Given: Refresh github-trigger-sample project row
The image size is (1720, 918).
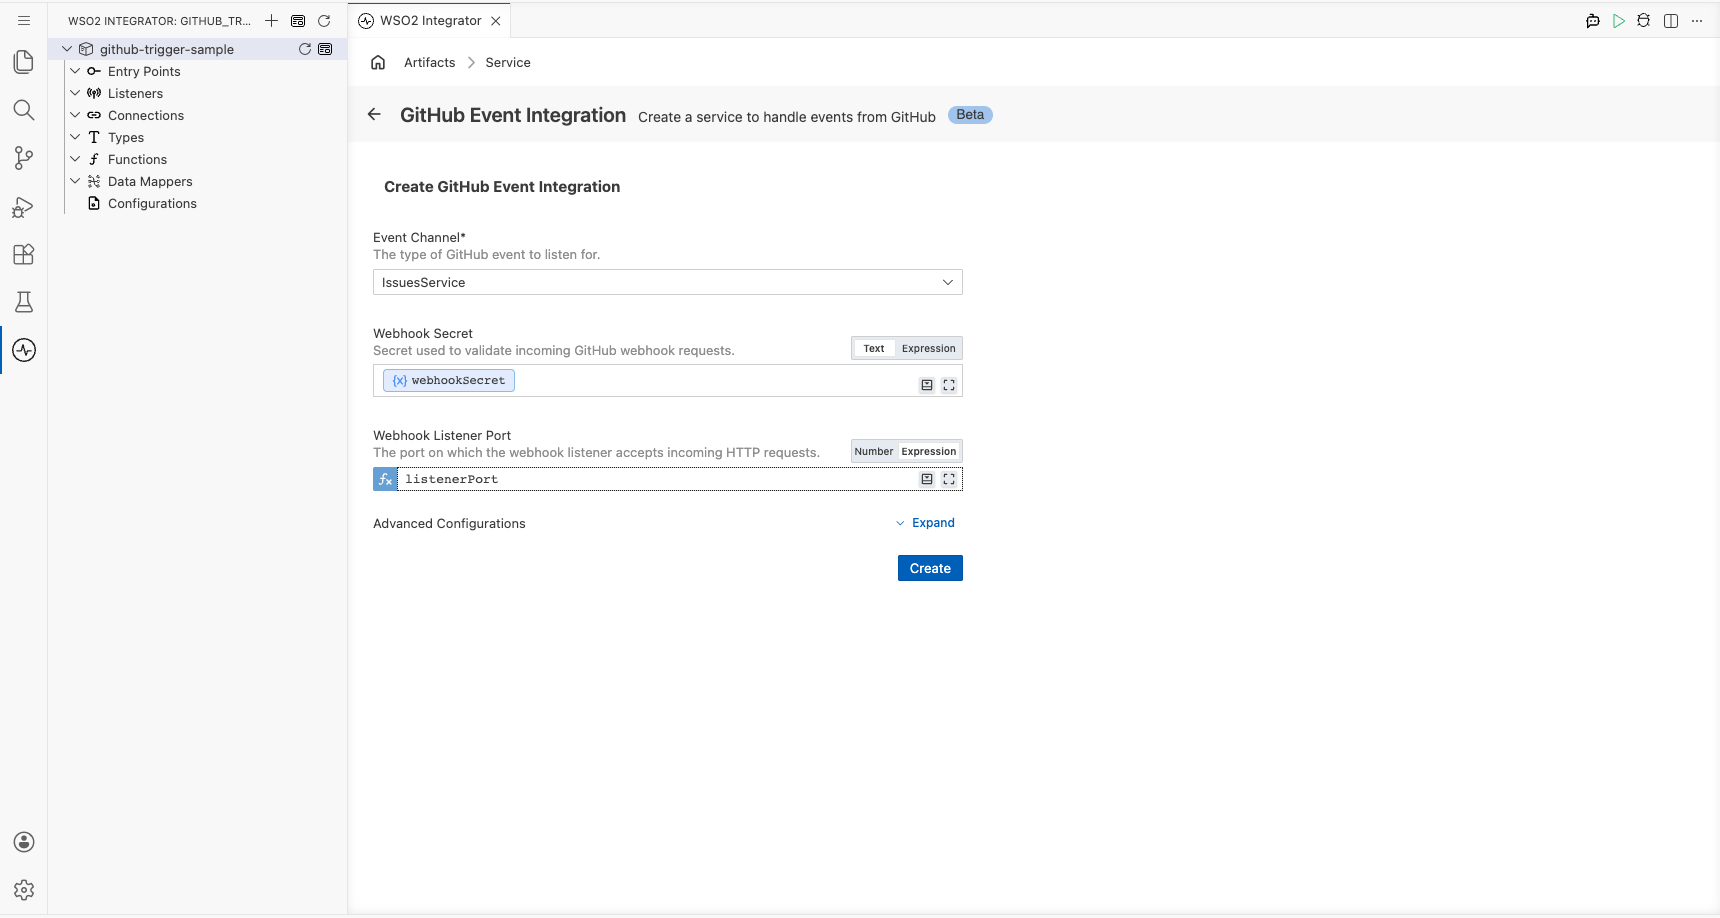Looking at the screenshot, I should [x=305, y=49].
